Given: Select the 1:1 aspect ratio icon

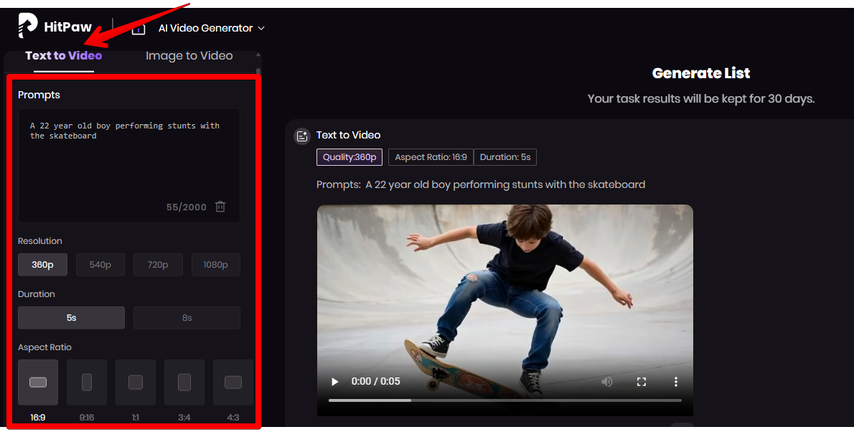Looking at the screenshot, I should [136, 382].
